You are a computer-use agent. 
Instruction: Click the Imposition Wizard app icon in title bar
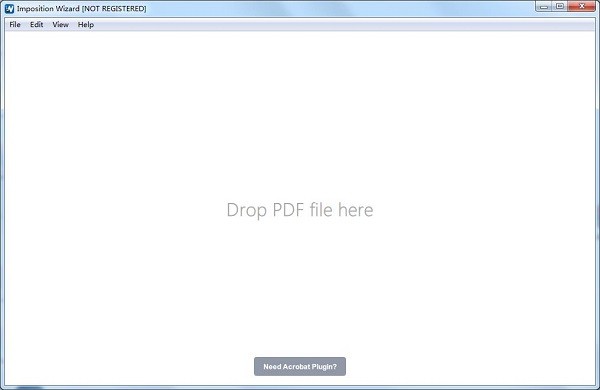pyautogui.click(x=10, y=8)
